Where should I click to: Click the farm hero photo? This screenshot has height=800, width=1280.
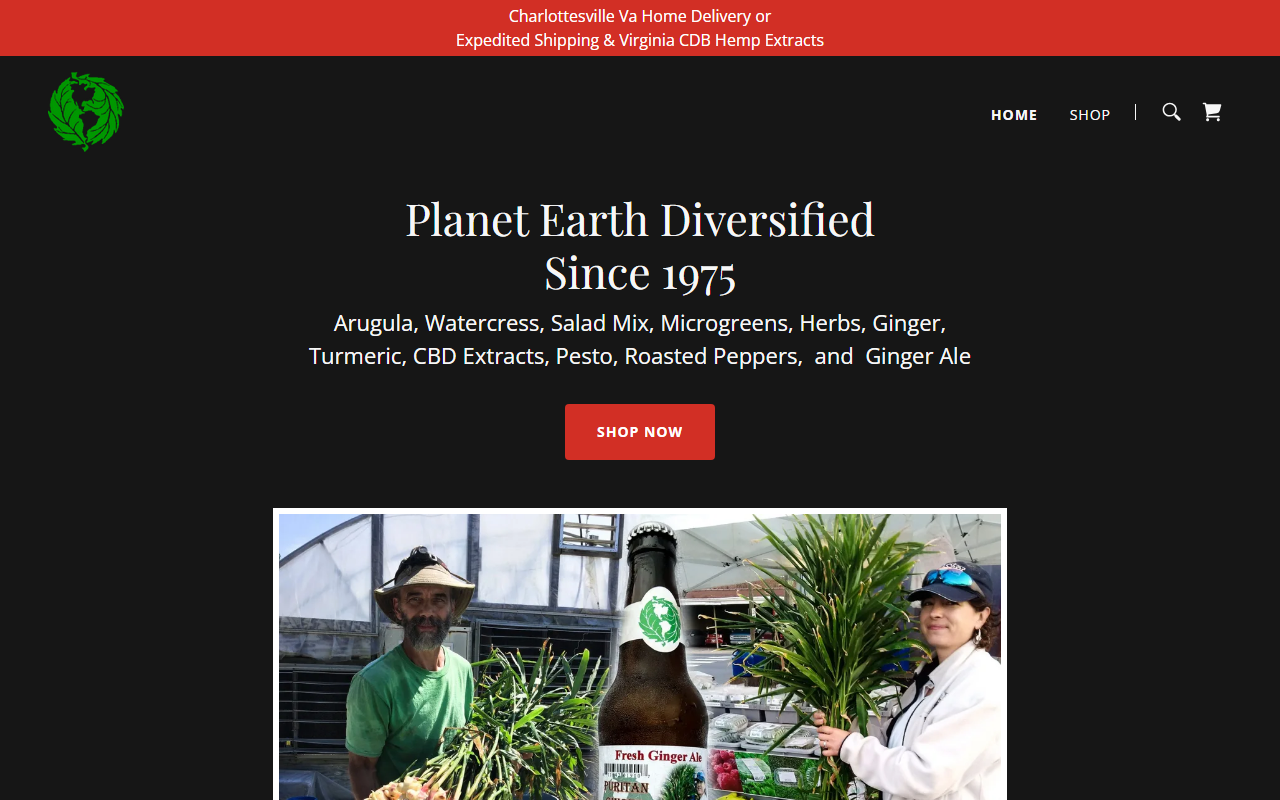click(640, 656)
